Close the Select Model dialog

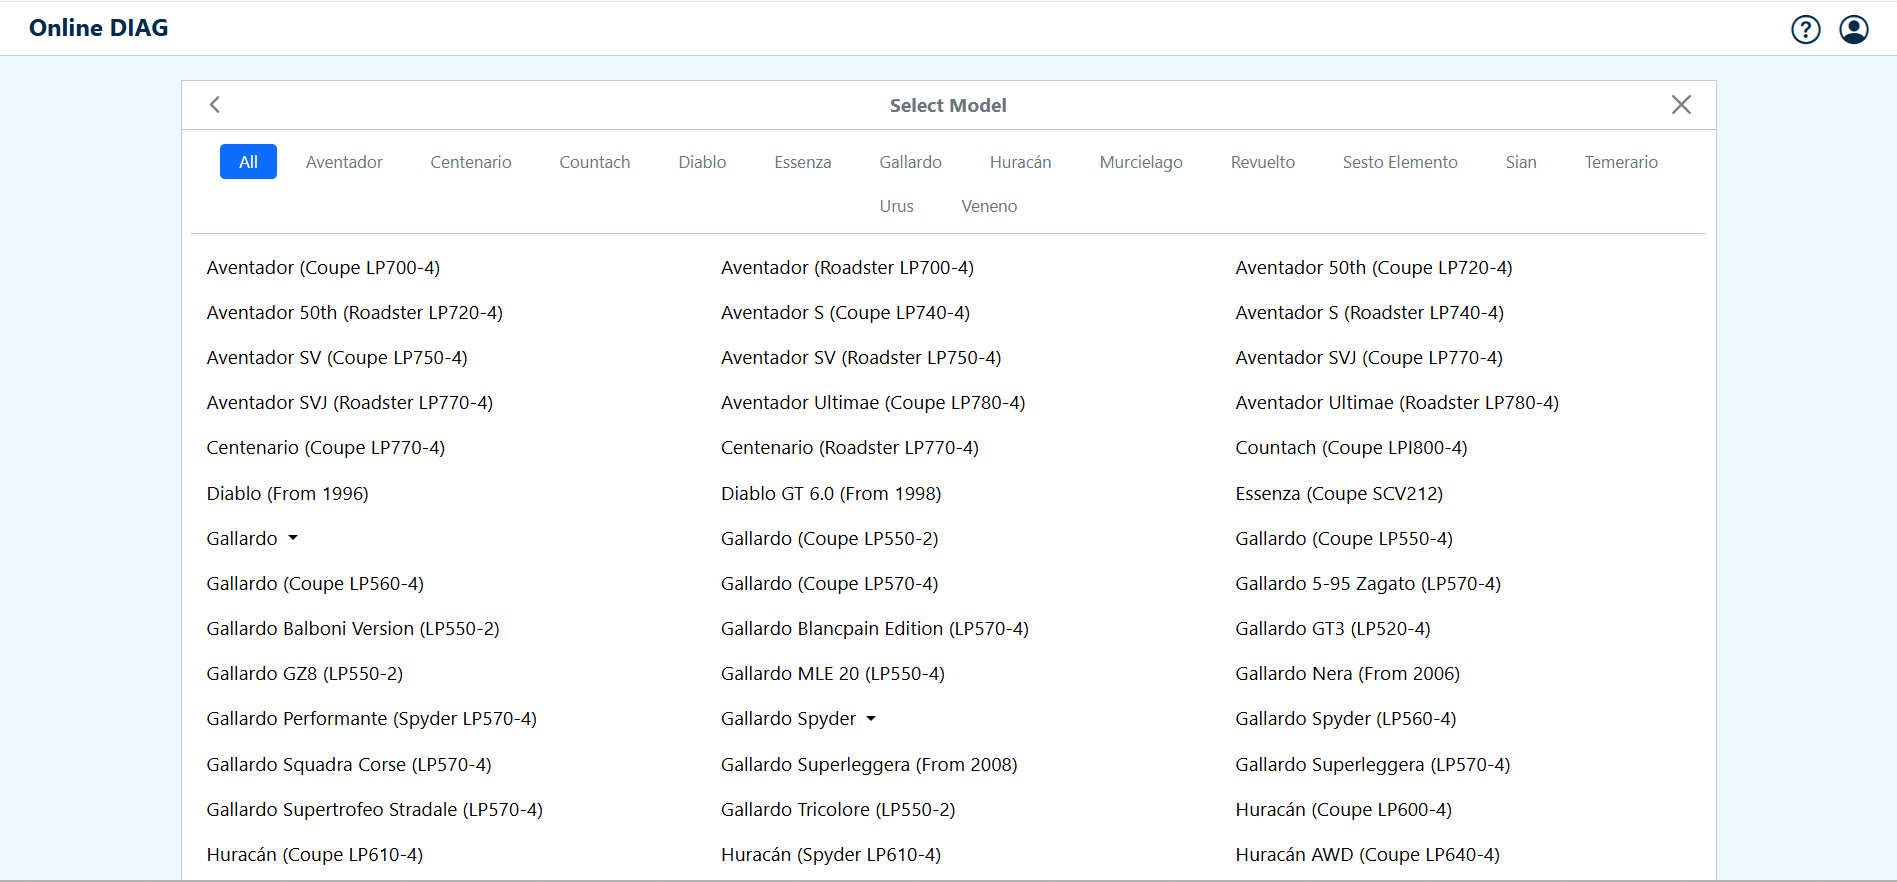pyautogui.click(x=1681, y=105)
